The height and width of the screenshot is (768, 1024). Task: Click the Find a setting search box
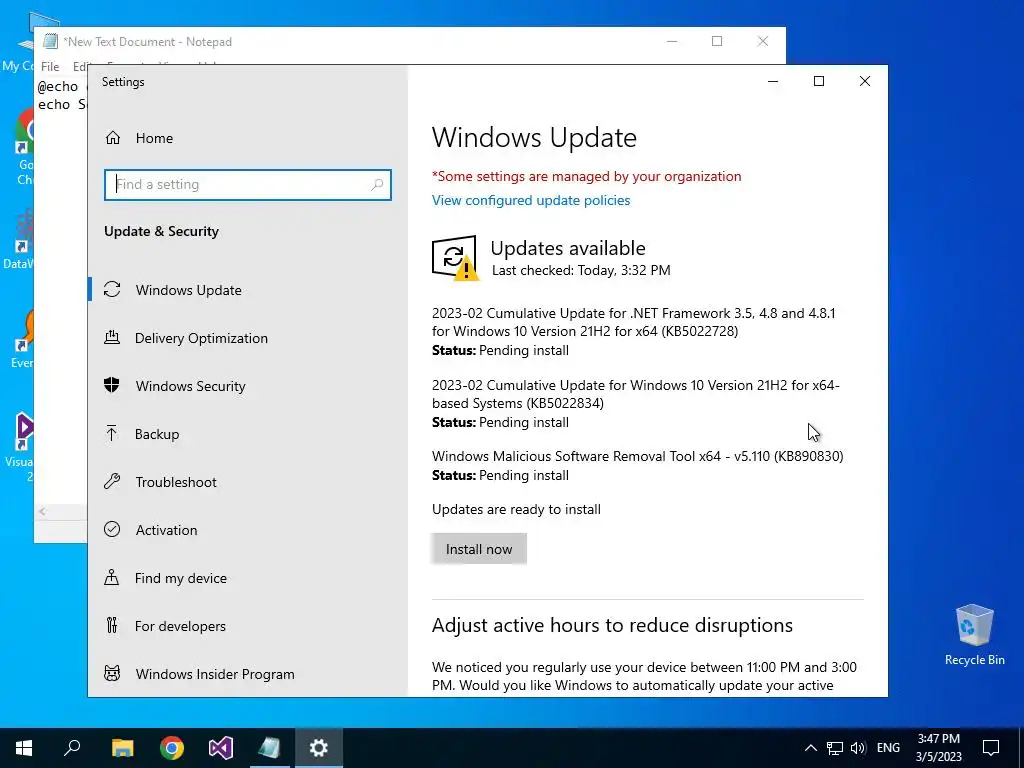[x=248, y=185]
